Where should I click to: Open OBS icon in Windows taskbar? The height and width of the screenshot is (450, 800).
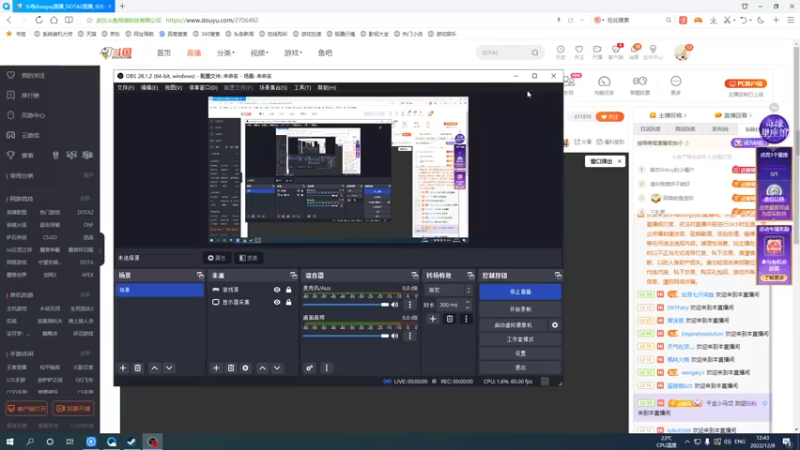coord(152,442)
